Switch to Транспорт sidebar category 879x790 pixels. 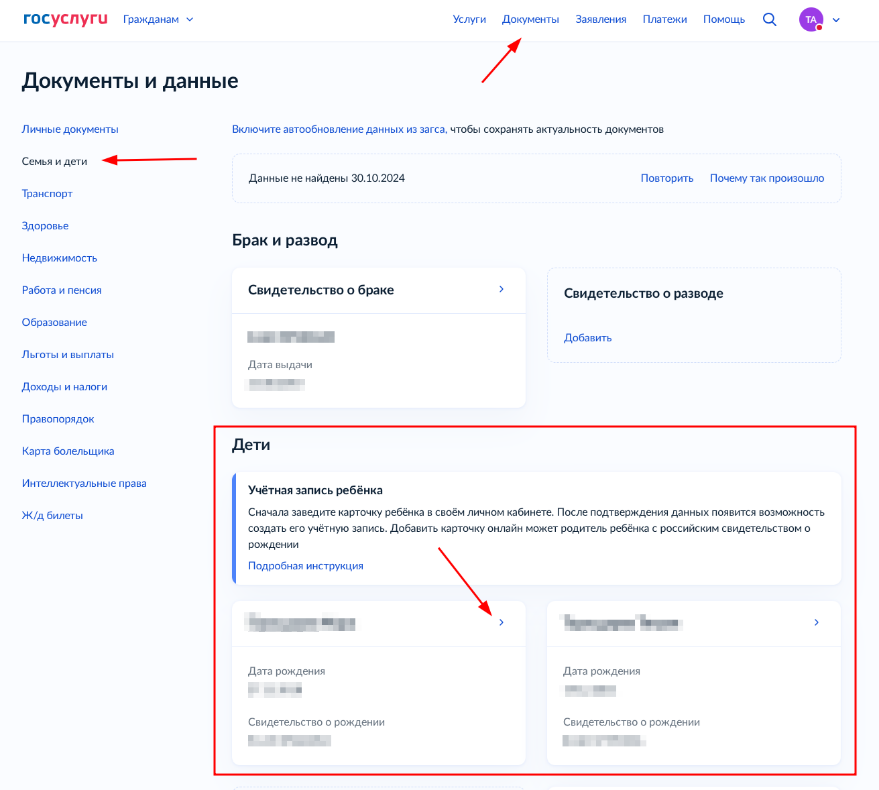pos(47,193)
